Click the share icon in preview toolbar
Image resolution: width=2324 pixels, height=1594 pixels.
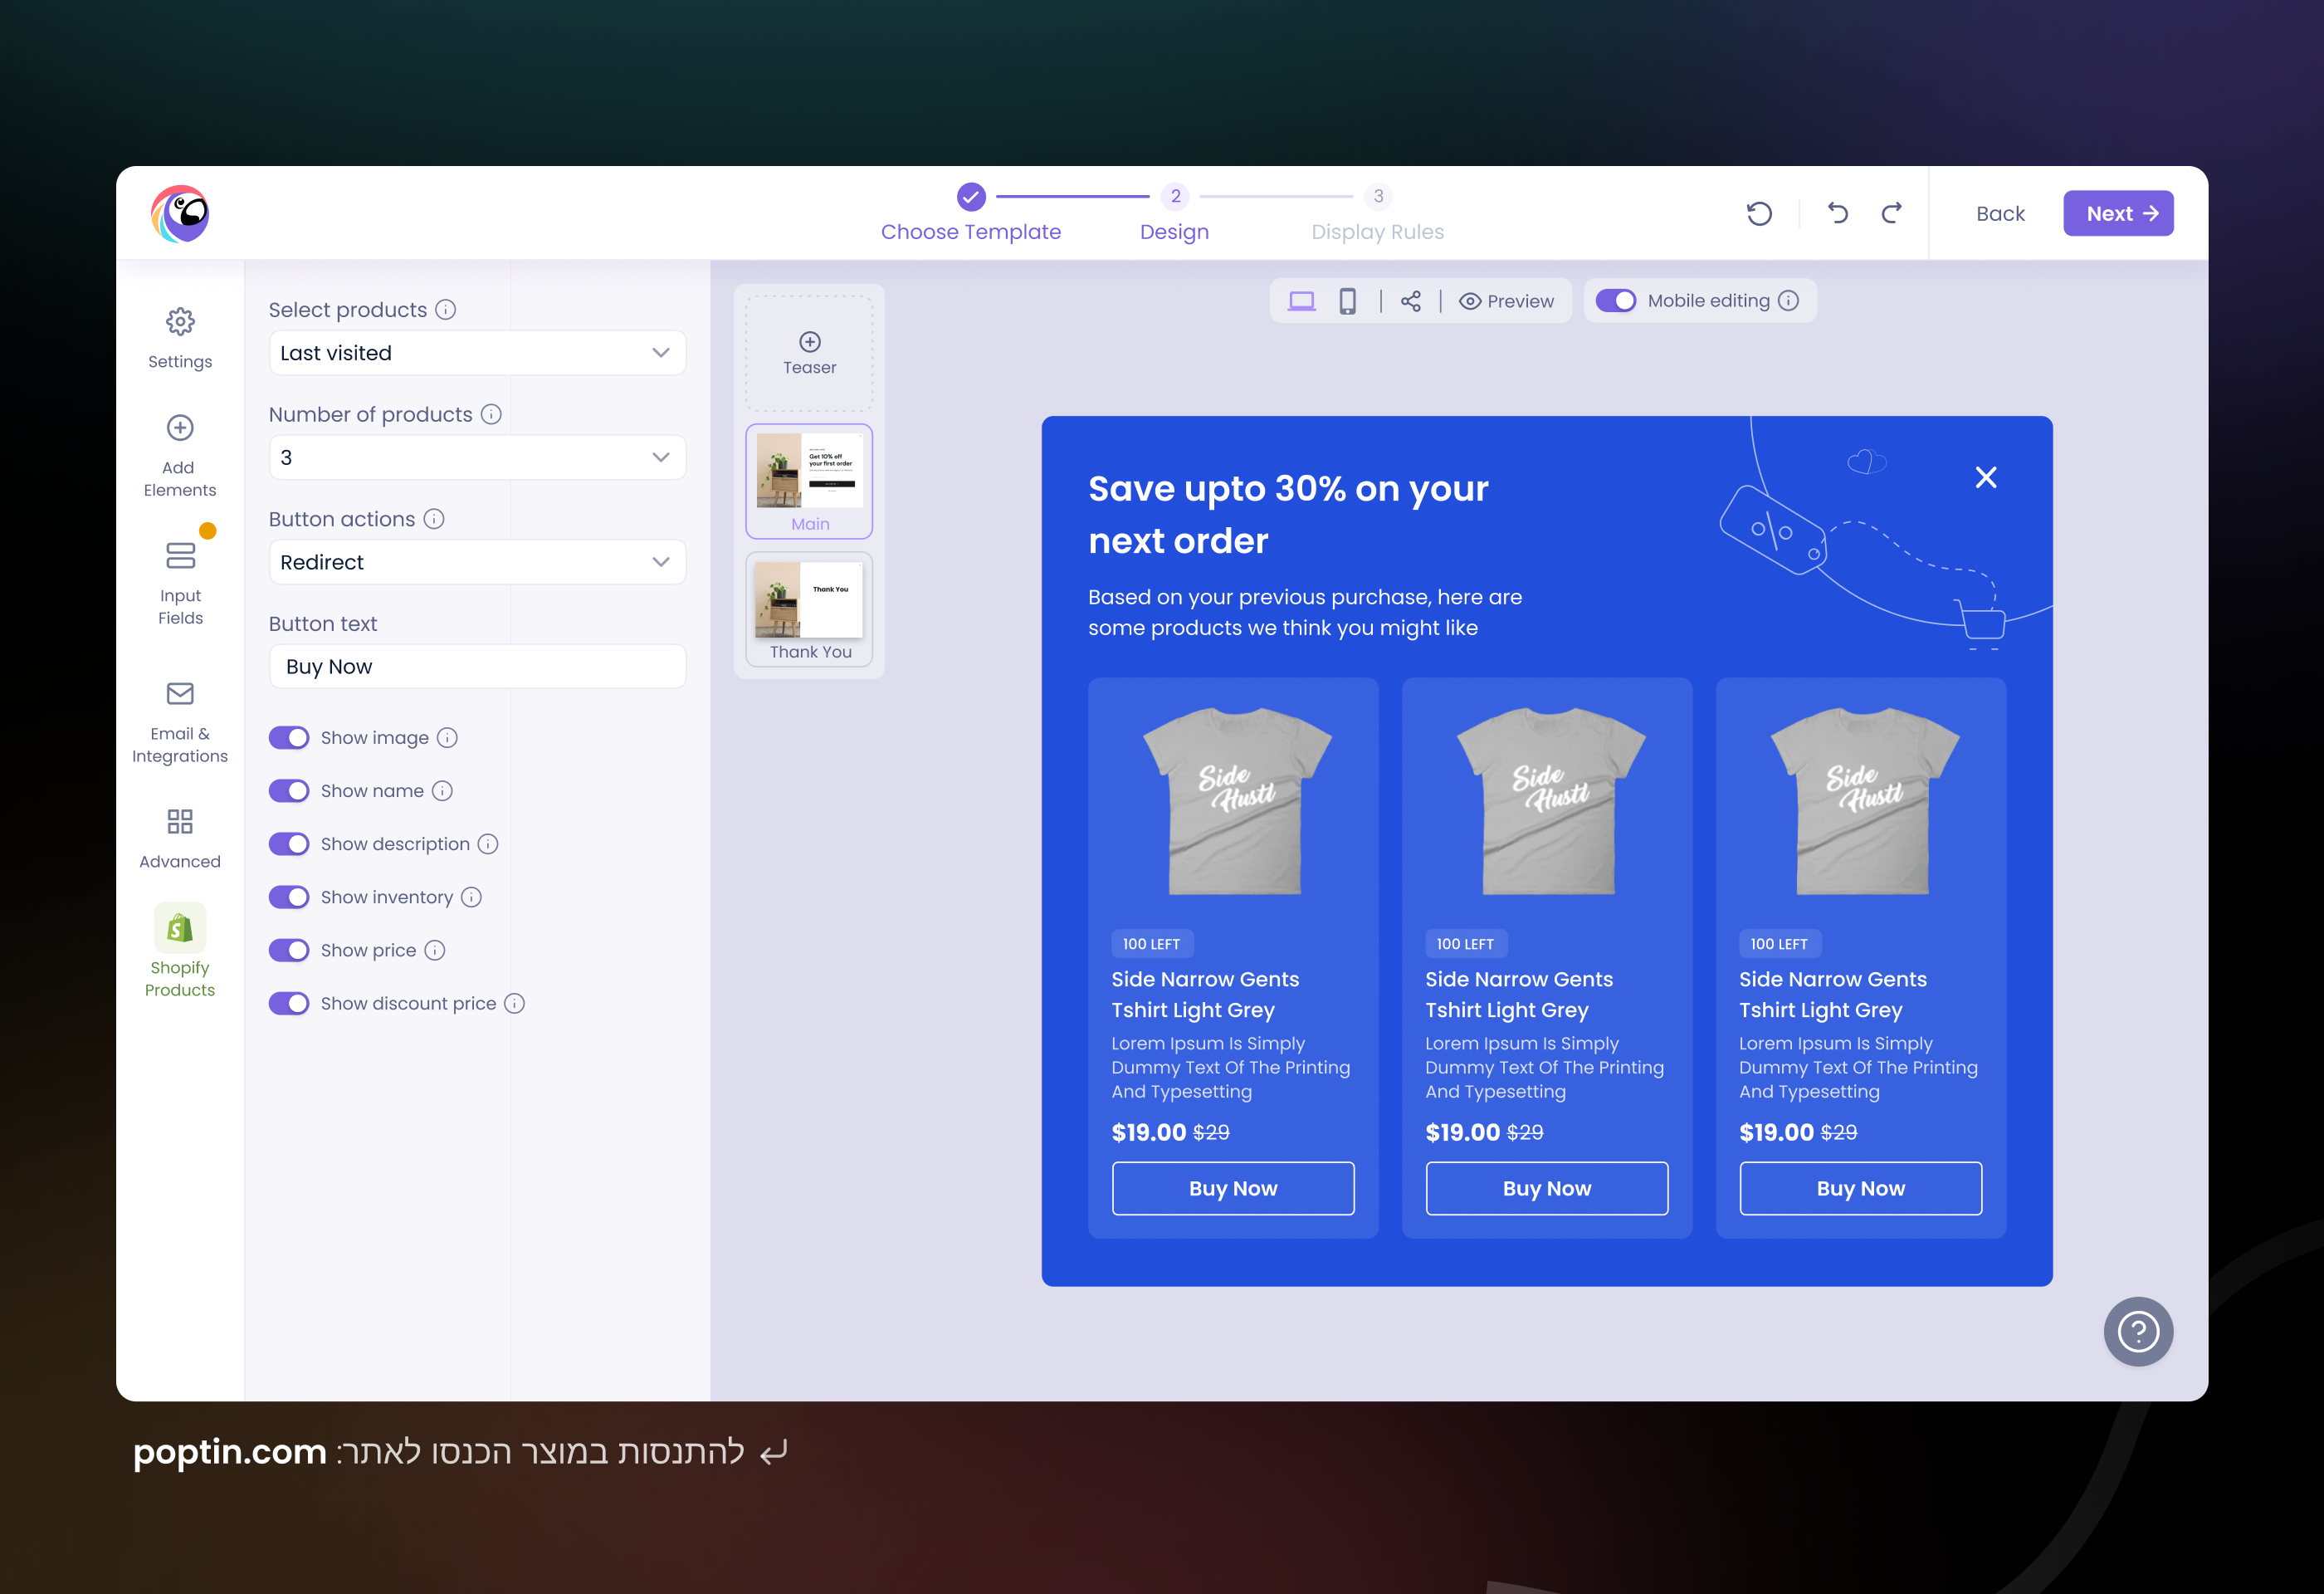coord(1411,301)
